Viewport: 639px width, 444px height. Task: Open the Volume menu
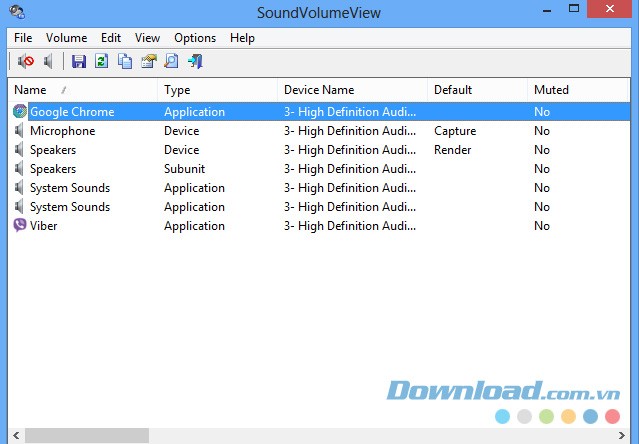pyautogui.click(x=66, y=38)
